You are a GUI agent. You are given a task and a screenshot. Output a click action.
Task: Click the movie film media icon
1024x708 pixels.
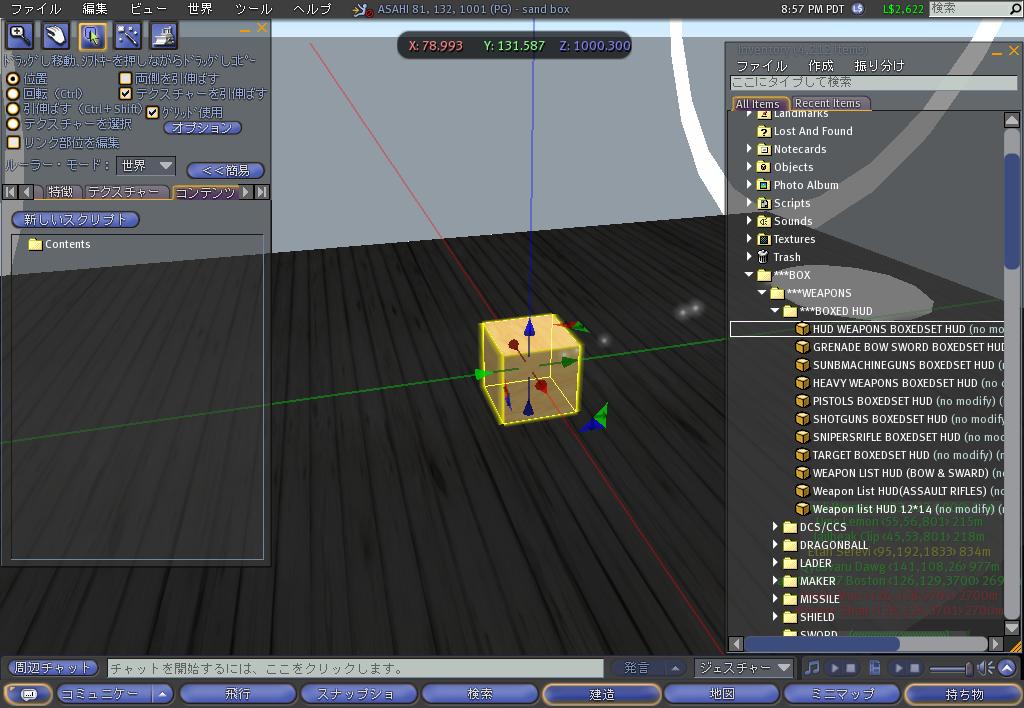click(875, 668)
